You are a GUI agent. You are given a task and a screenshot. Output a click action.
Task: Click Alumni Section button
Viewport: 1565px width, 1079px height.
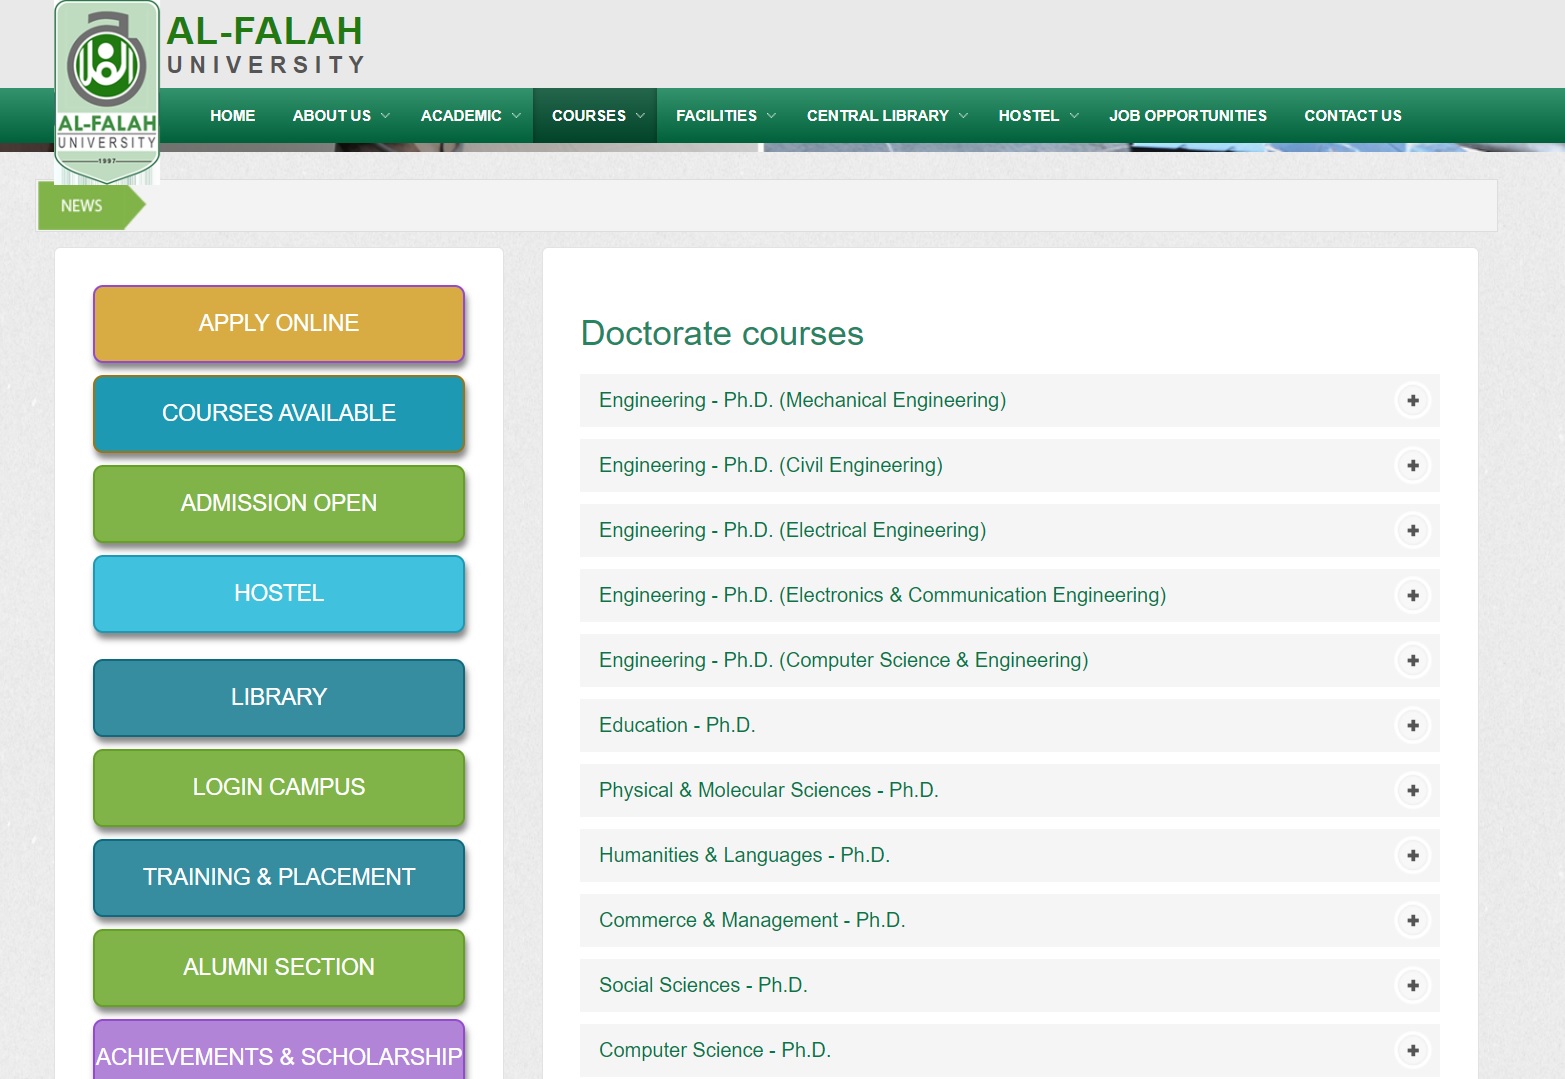pos(279,968)
